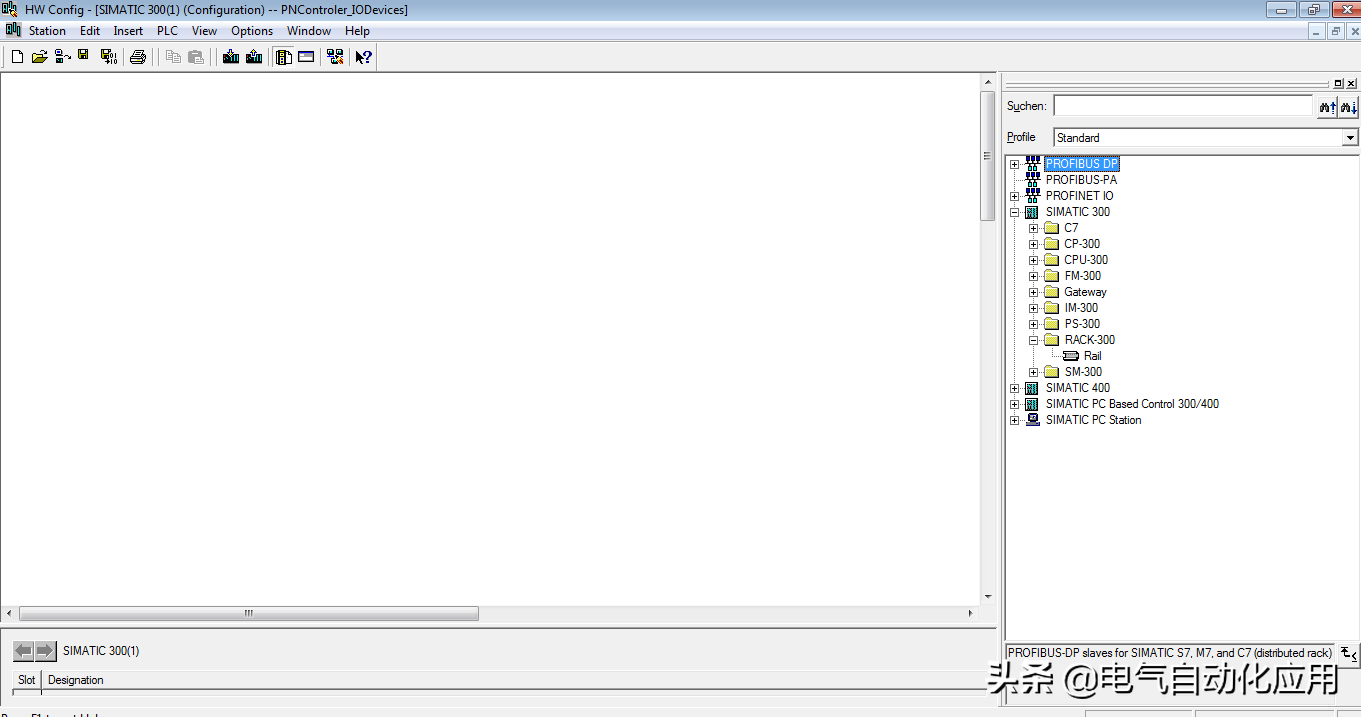Click the Upload to PG icon
This screenshot has height=717, width=1361.
tap(254, 57)
